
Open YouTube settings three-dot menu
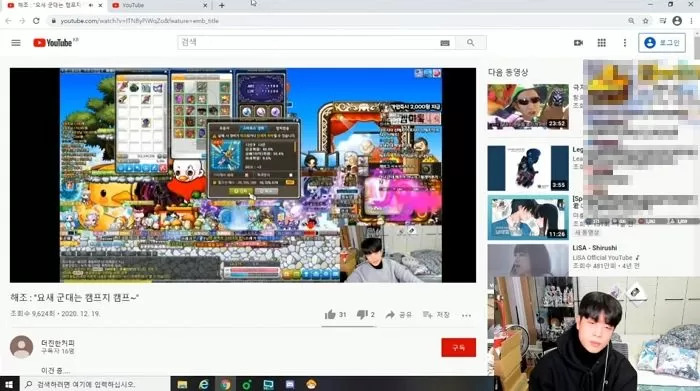[x=625, y=43]
